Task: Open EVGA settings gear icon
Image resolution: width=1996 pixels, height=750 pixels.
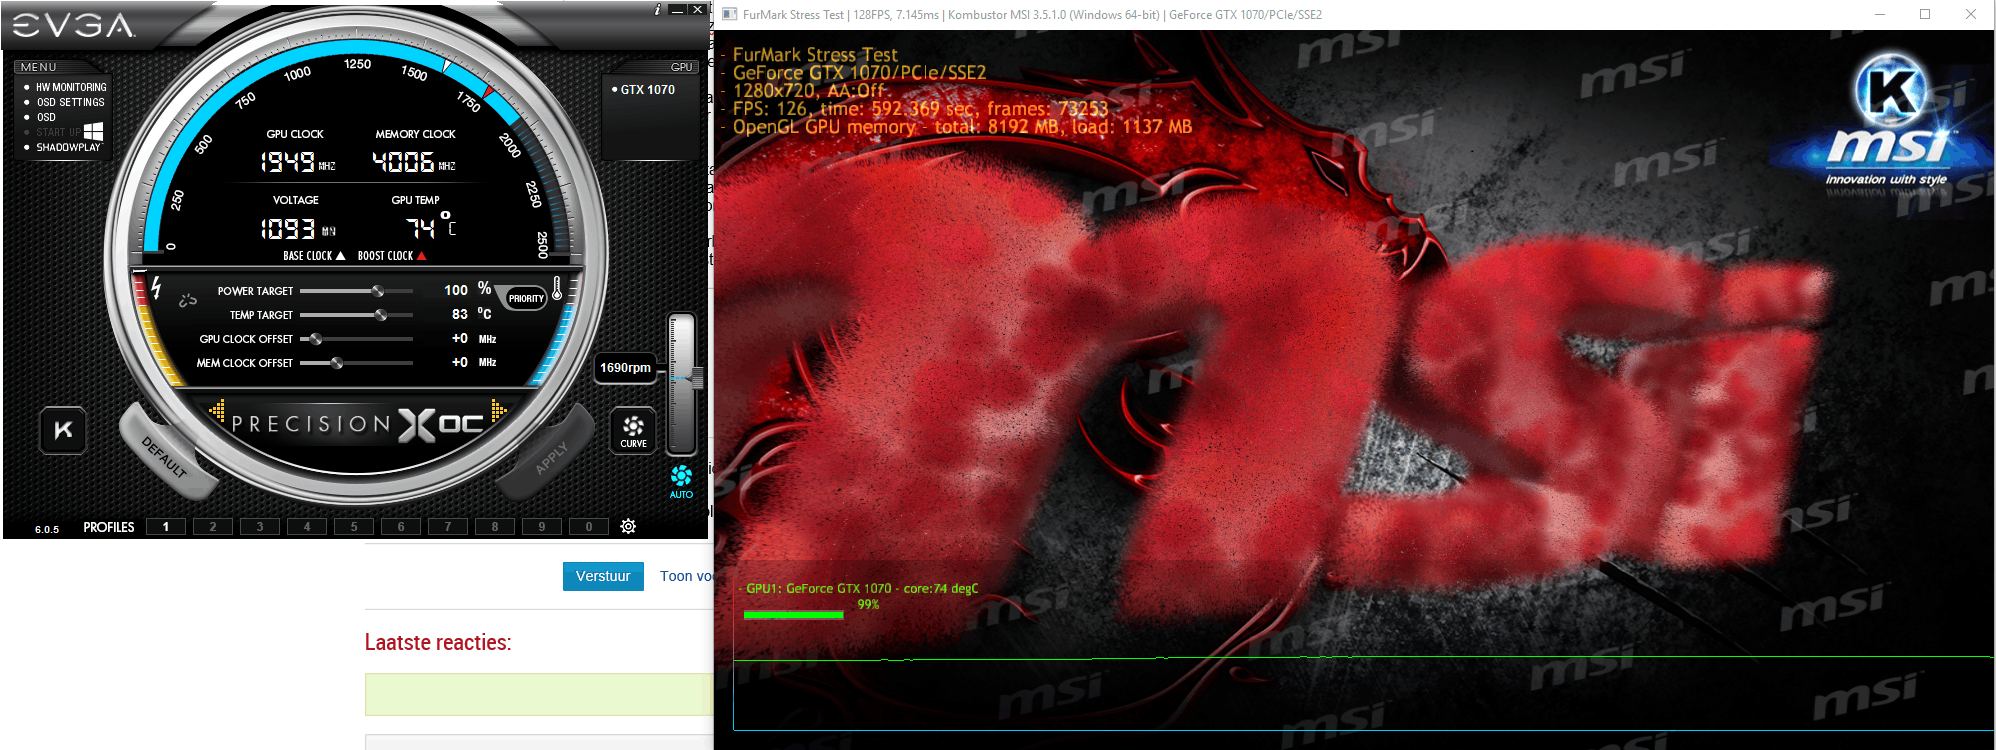Action: pyautogui.click(x=628, y=526)
